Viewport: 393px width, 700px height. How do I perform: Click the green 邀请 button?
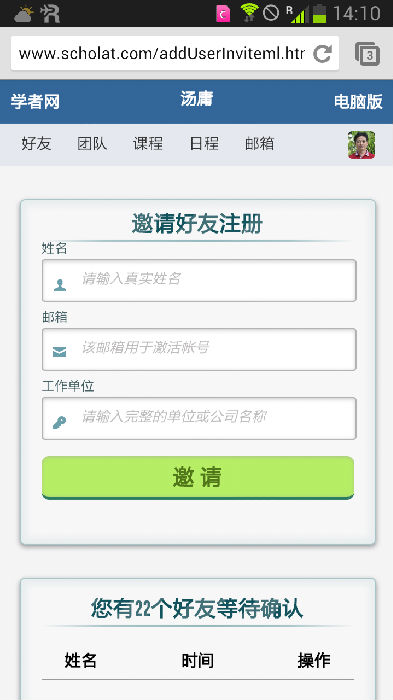coord(198,477)
